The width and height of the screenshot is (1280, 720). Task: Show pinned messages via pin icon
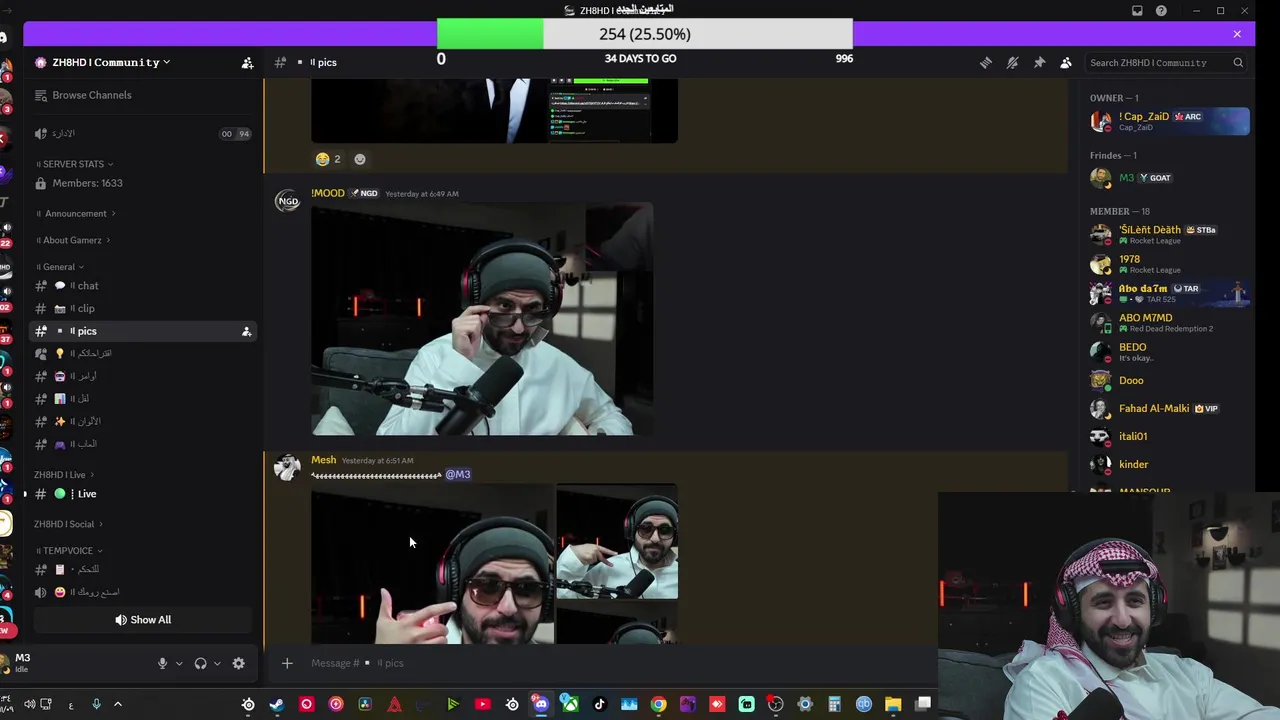[1039, 62]
